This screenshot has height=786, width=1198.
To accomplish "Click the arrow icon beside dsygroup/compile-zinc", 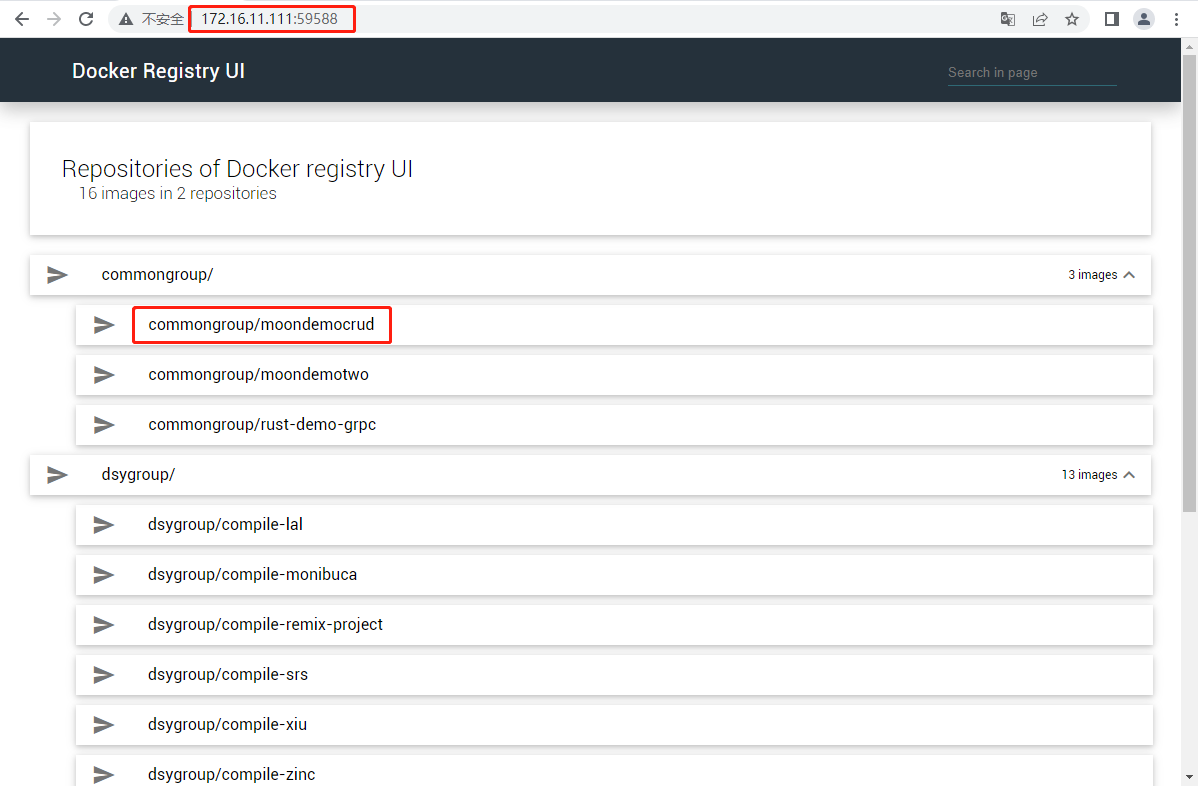I will click(104, 774).
